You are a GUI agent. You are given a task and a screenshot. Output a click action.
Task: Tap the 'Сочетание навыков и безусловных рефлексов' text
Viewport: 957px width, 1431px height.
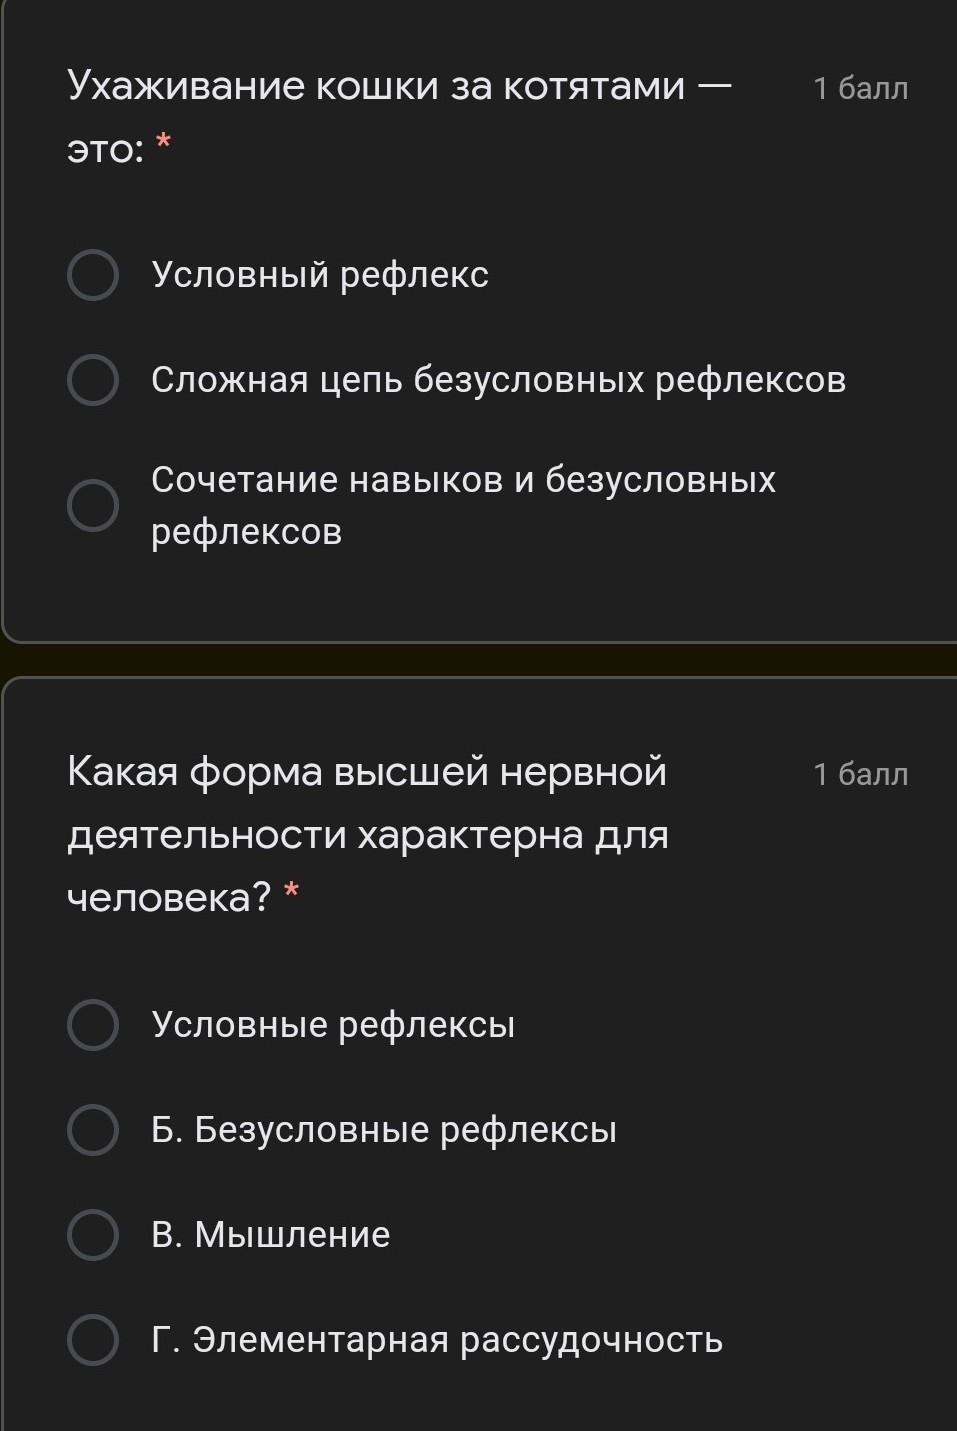(463, 506)
